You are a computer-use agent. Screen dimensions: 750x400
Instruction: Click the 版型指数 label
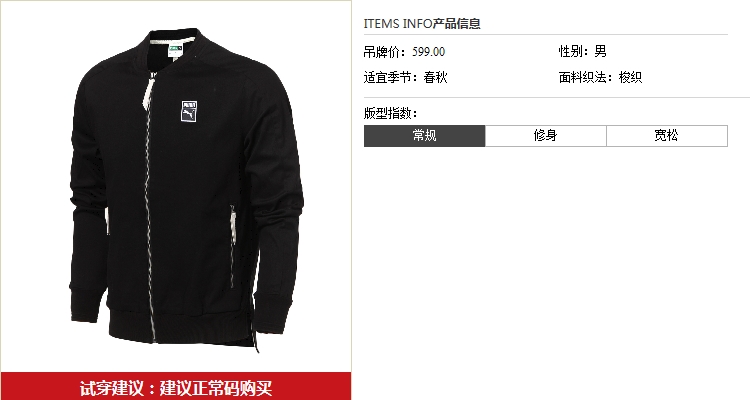pos(390,113)
